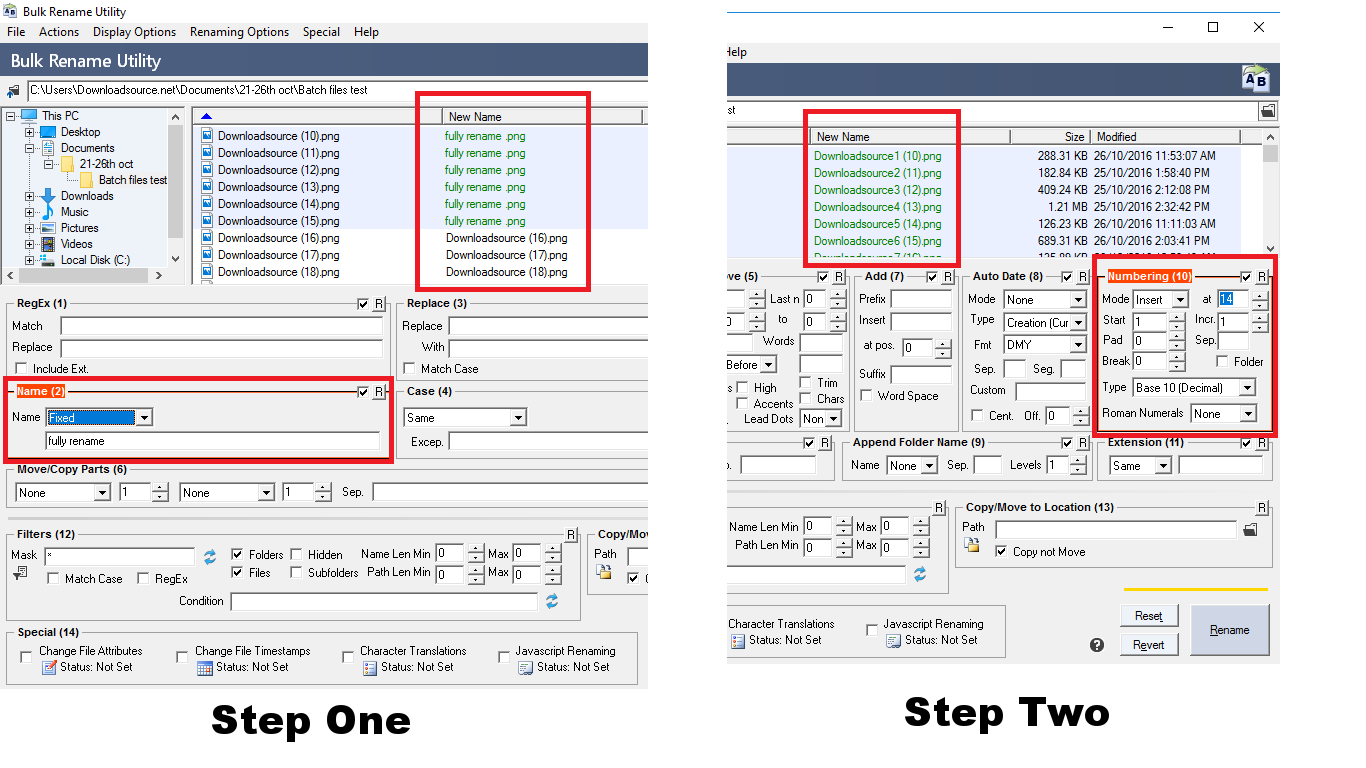Tick Match Case in the Replace (3) group
This screenshot has width=1366, height=768.
409,369
